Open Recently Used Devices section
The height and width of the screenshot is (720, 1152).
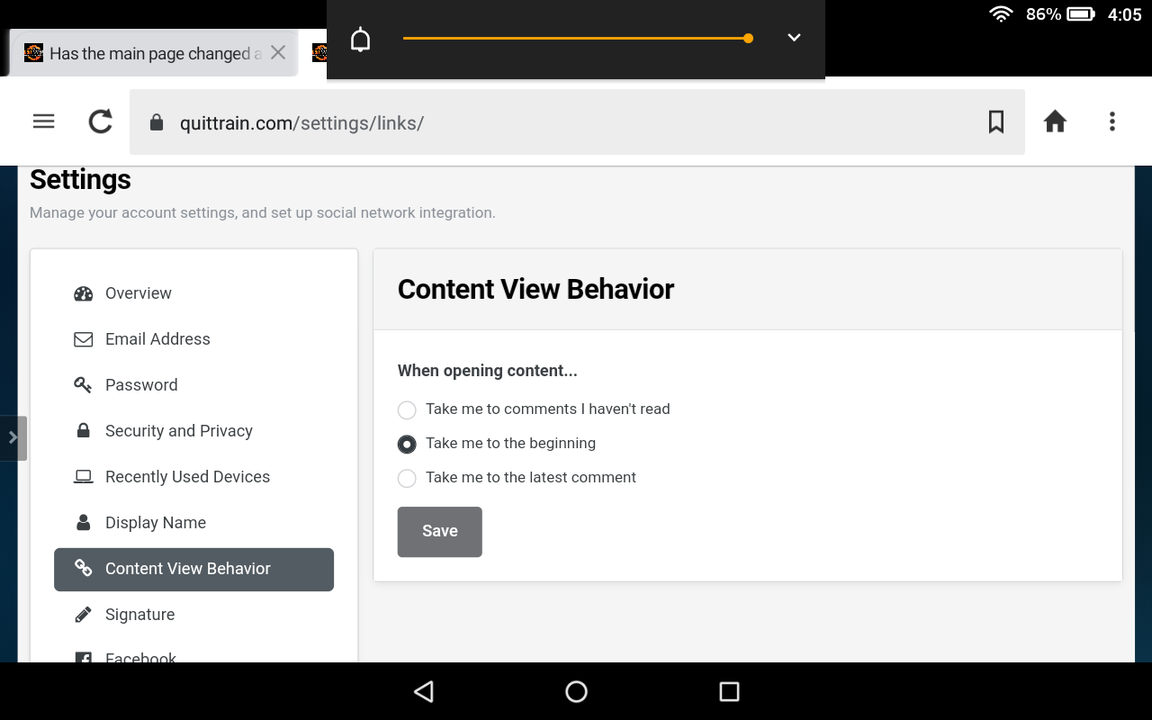pos(187,477)
